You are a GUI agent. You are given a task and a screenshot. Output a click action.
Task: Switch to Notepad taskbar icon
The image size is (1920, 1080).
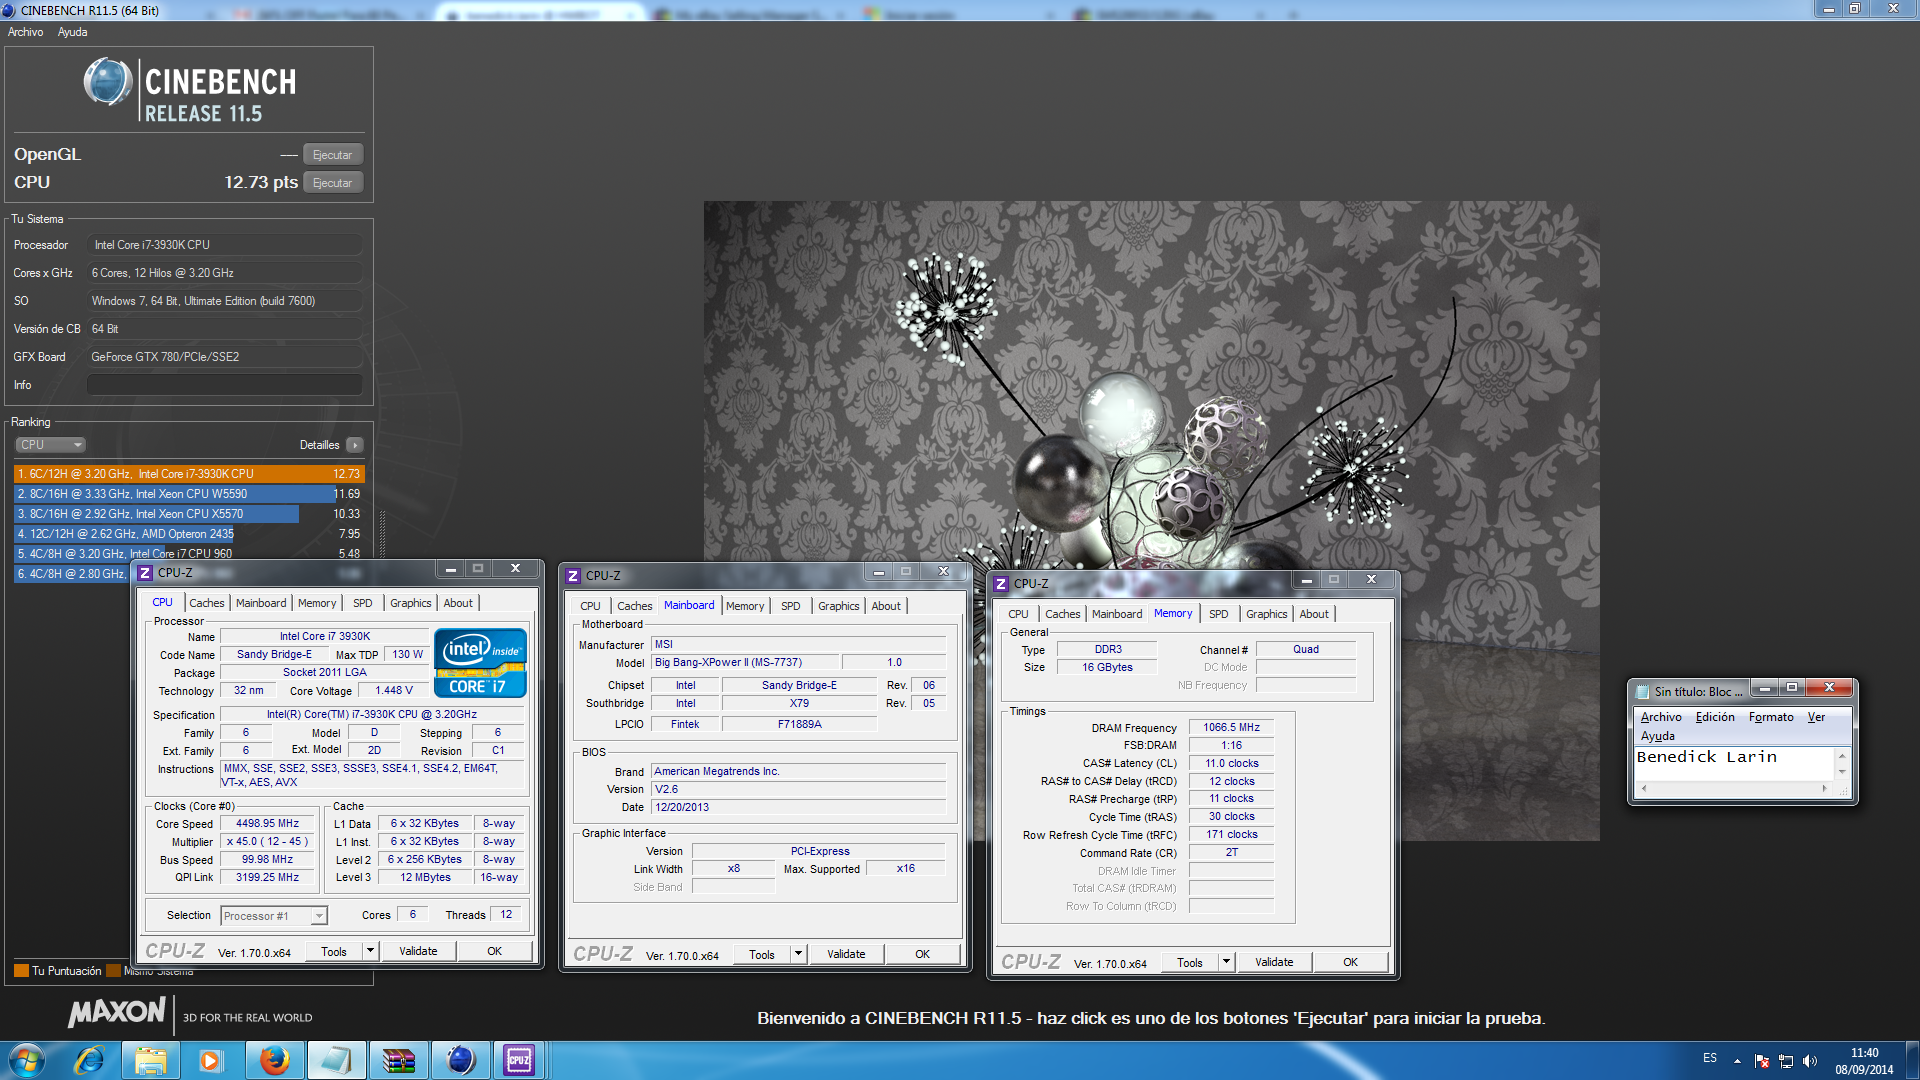[336, 1060]
